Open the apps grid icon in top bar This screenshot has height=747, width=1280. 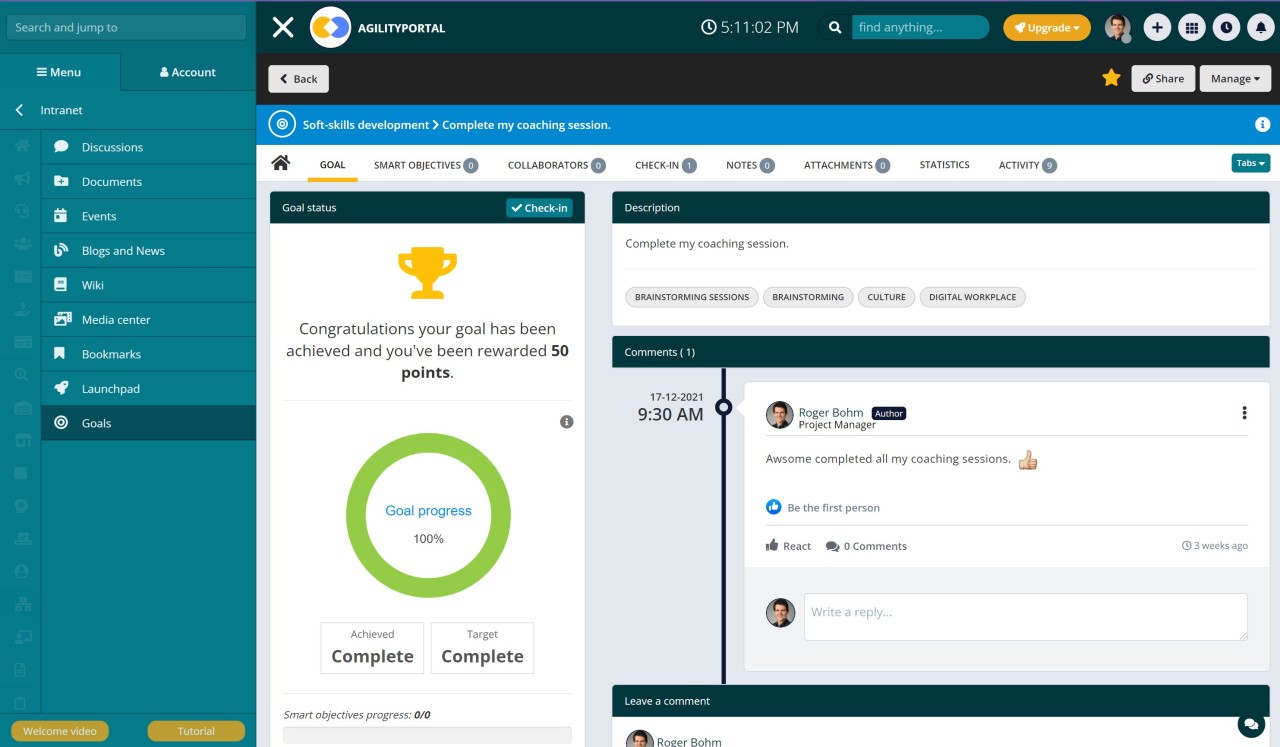(x=1192, y=27)
